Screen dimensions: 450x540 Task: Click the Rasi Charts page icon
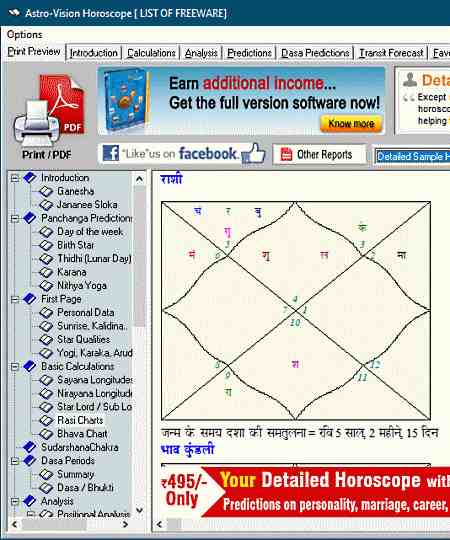click(x=46, y=420)
